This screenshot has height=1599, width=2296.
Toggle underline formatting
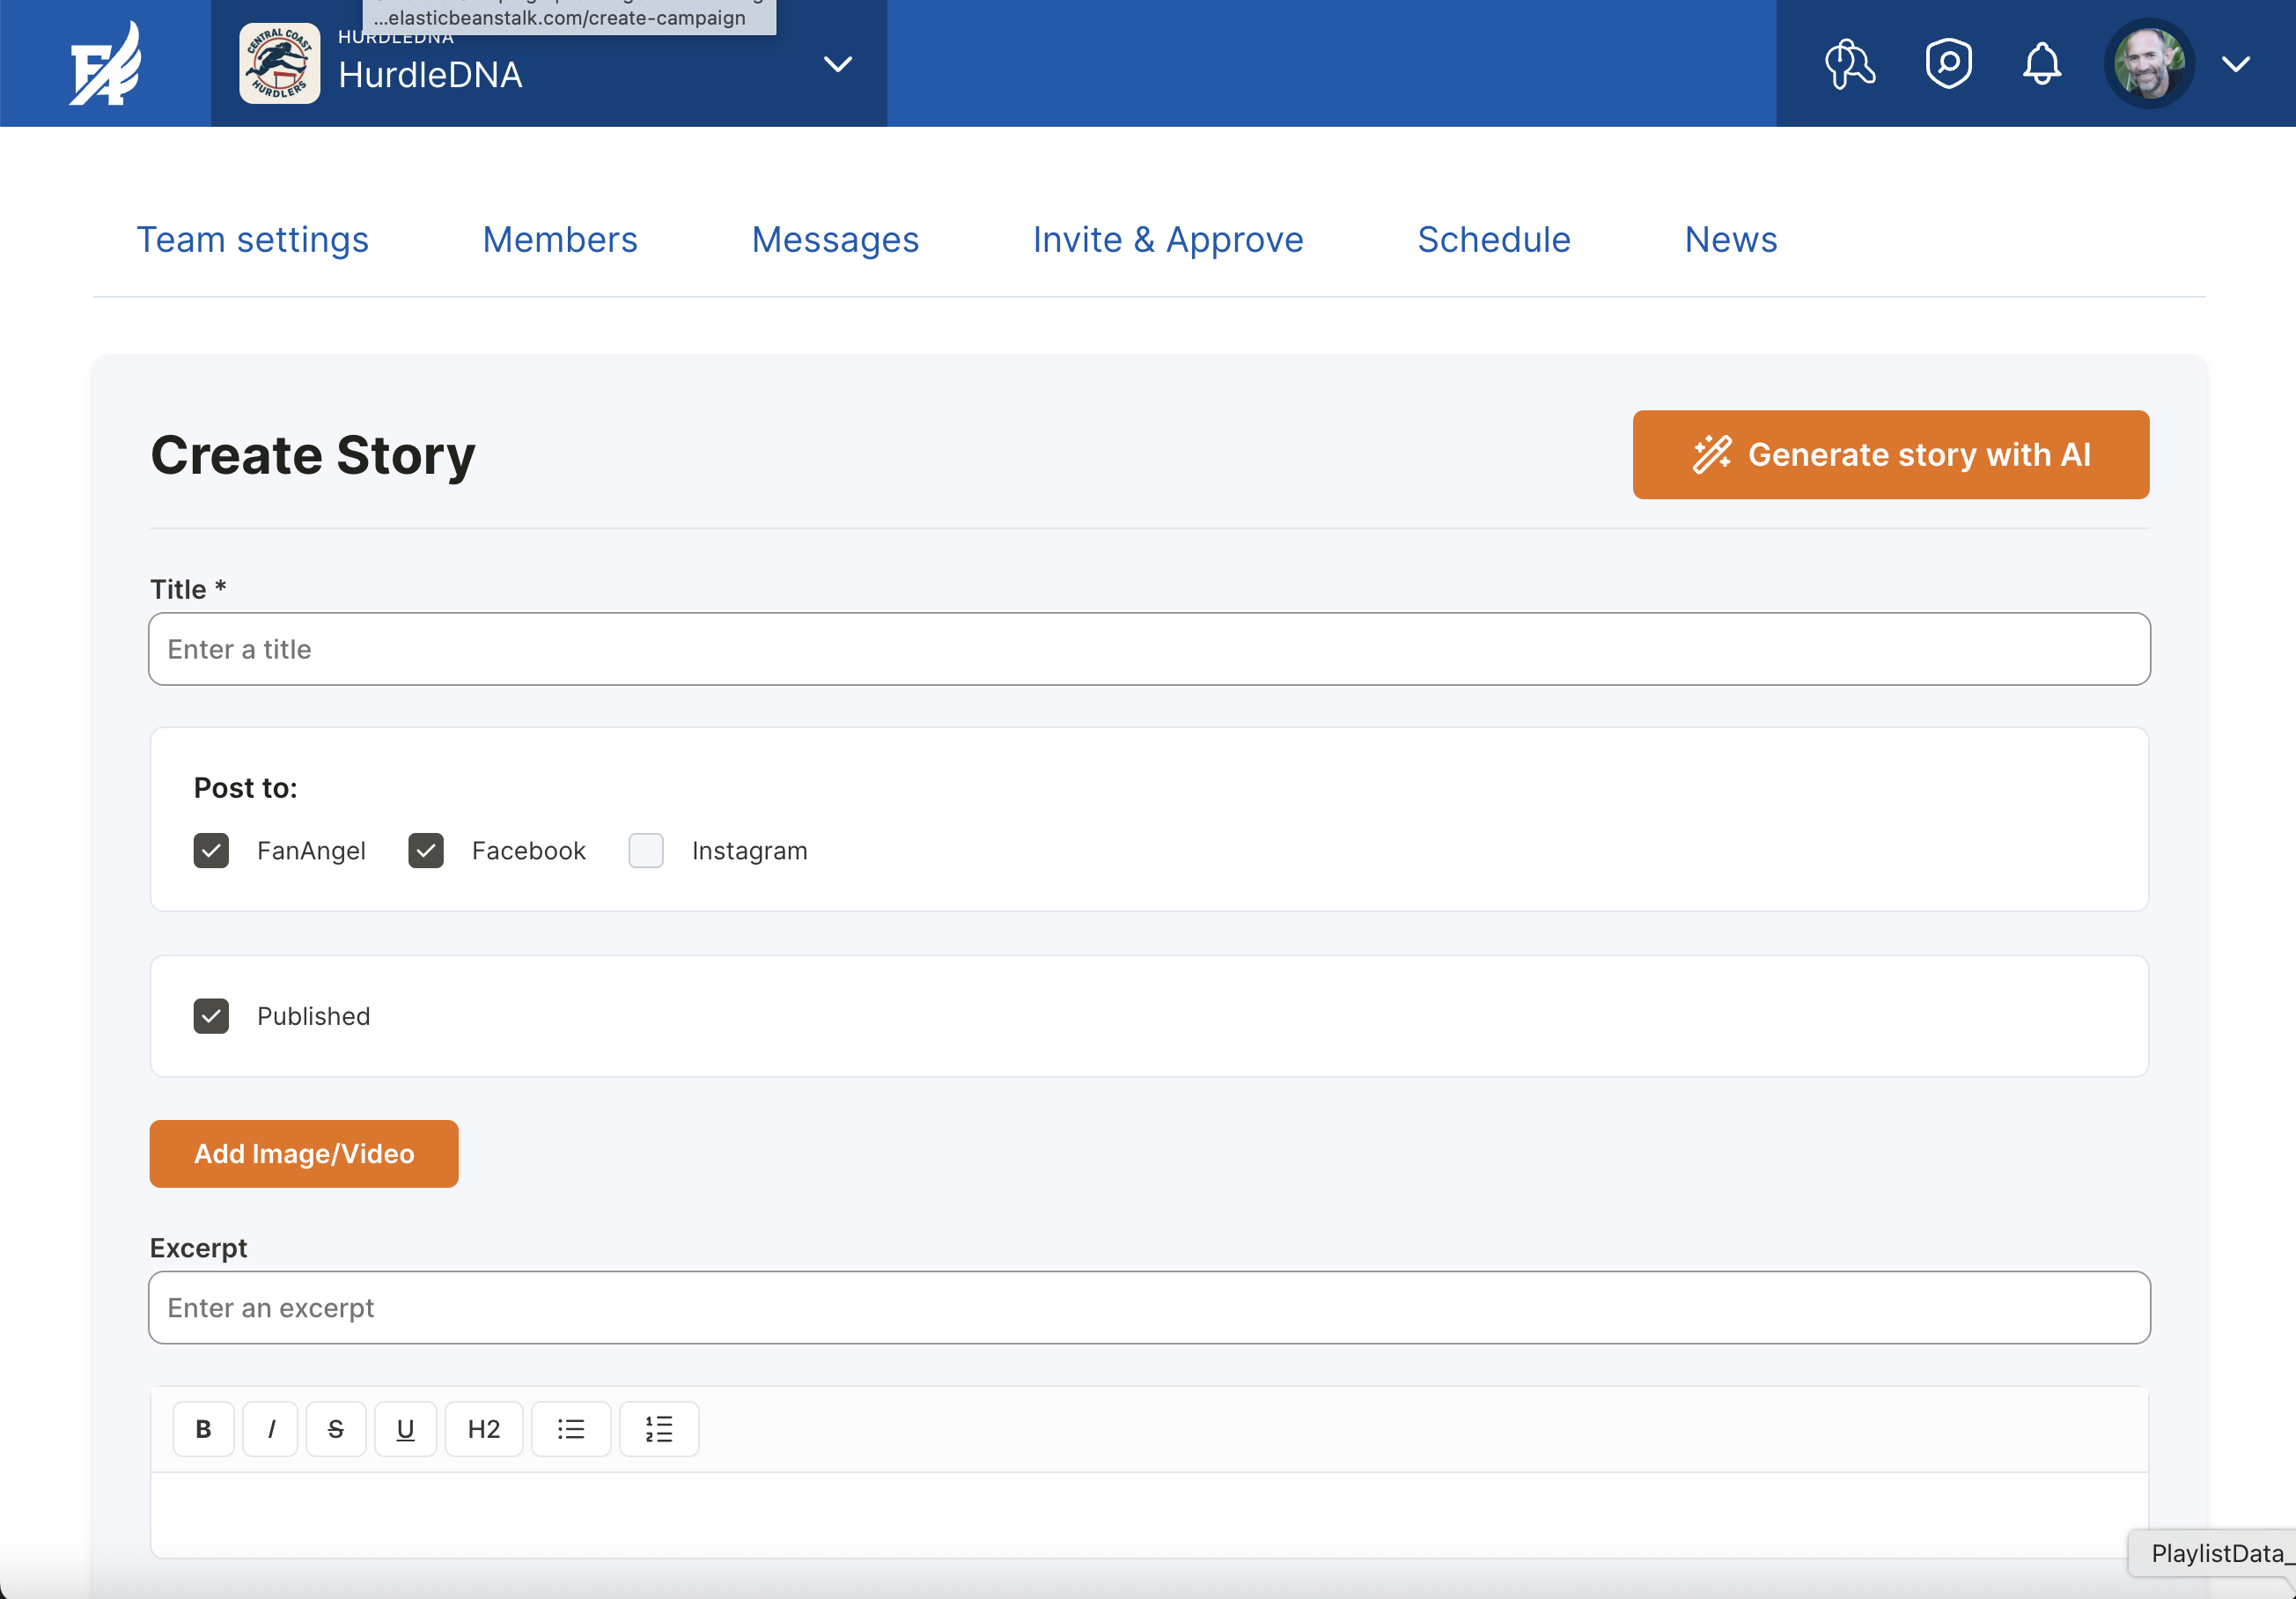pyautogui.click(x=405, y=1429)
